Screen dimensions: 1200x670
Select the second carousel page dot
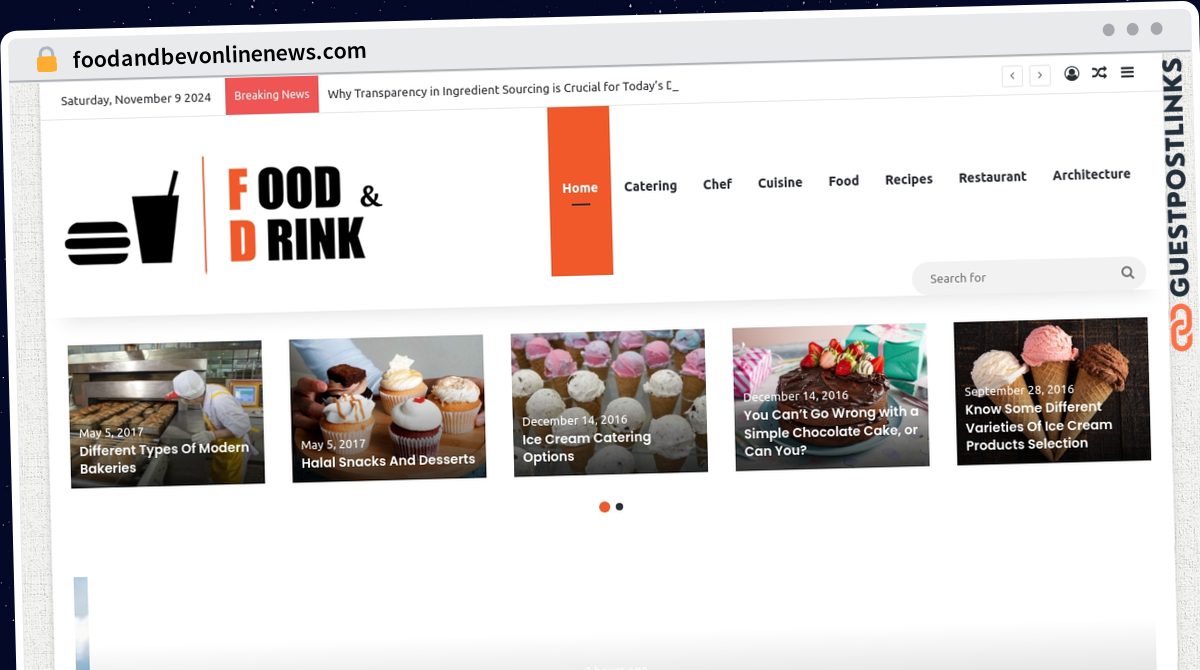620,507
